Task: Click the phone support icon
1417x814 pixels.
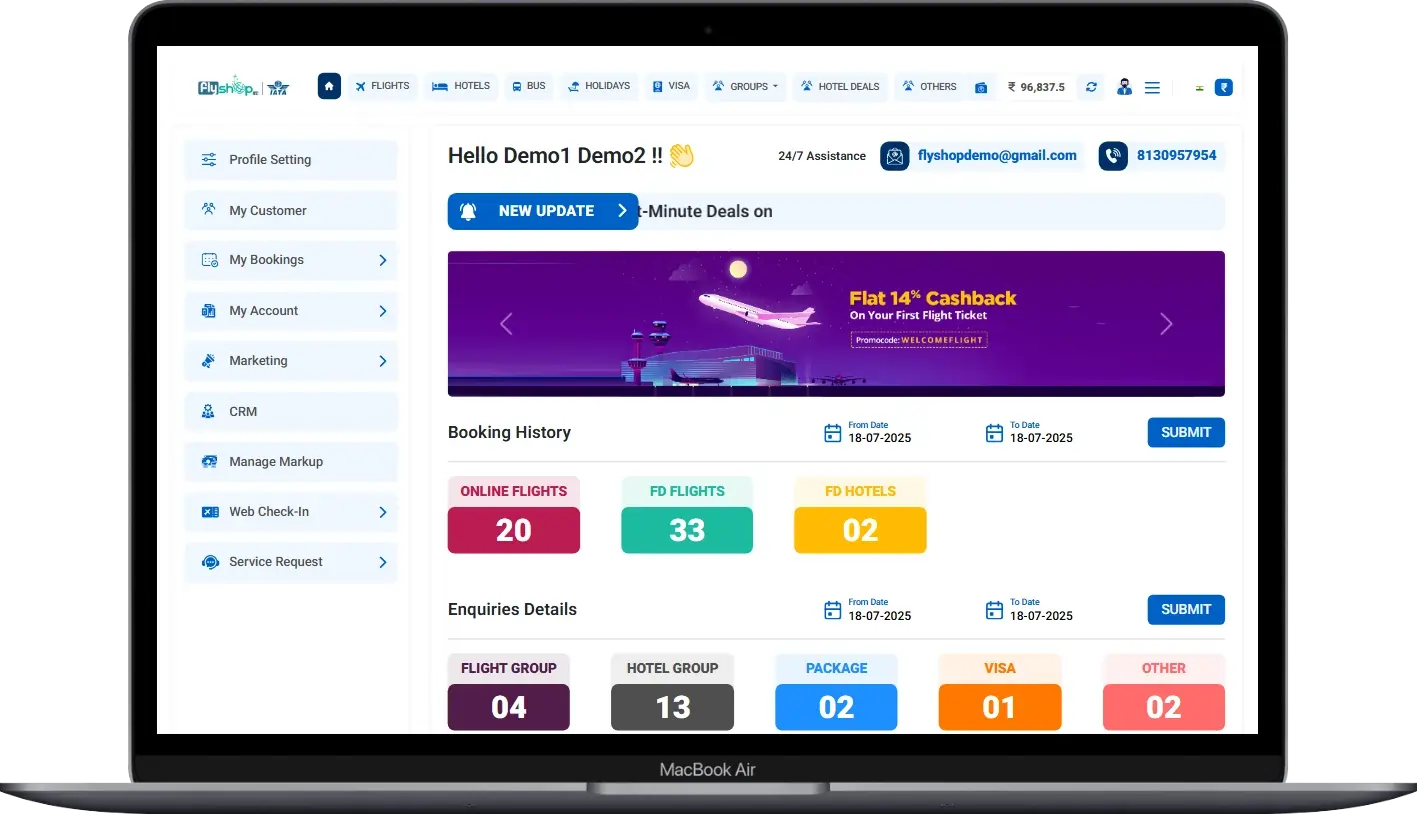Action: [x=1113, y=156]
